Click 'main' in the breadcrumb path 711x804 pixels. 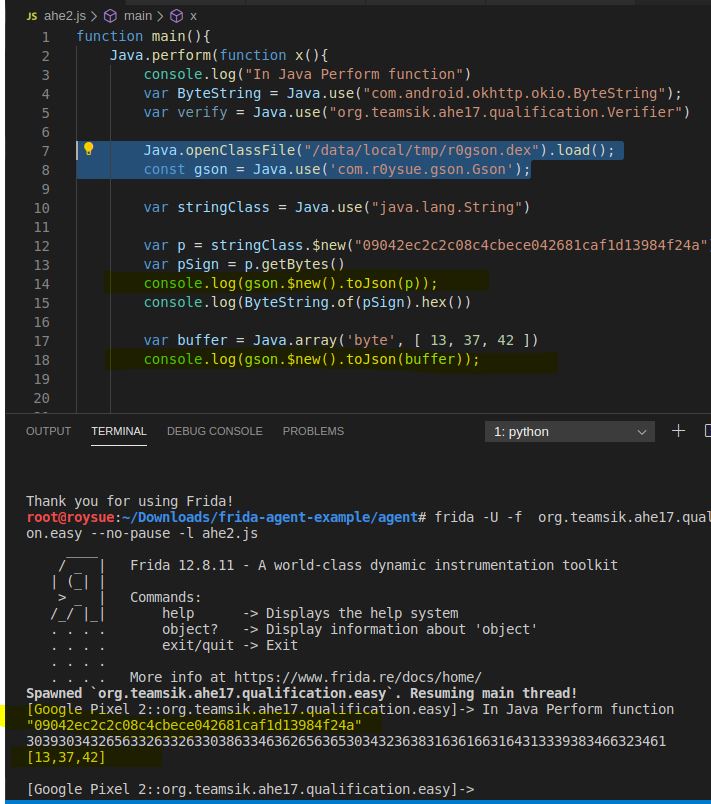click(138, 16)
